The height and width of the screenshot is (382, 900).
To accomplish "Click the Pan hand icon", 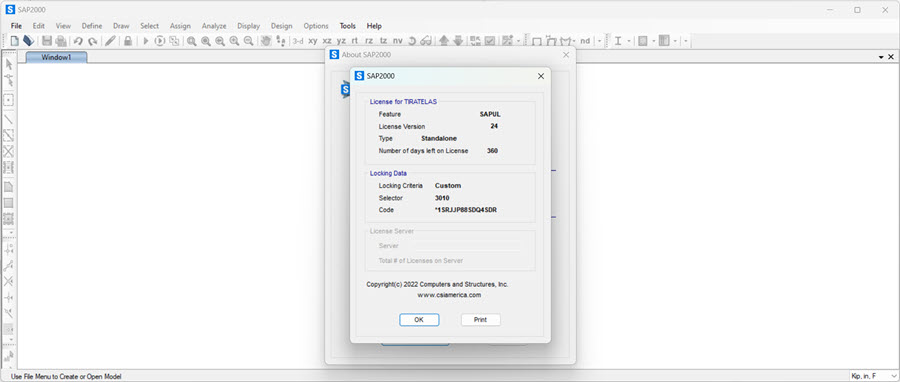I will point(266,41).
